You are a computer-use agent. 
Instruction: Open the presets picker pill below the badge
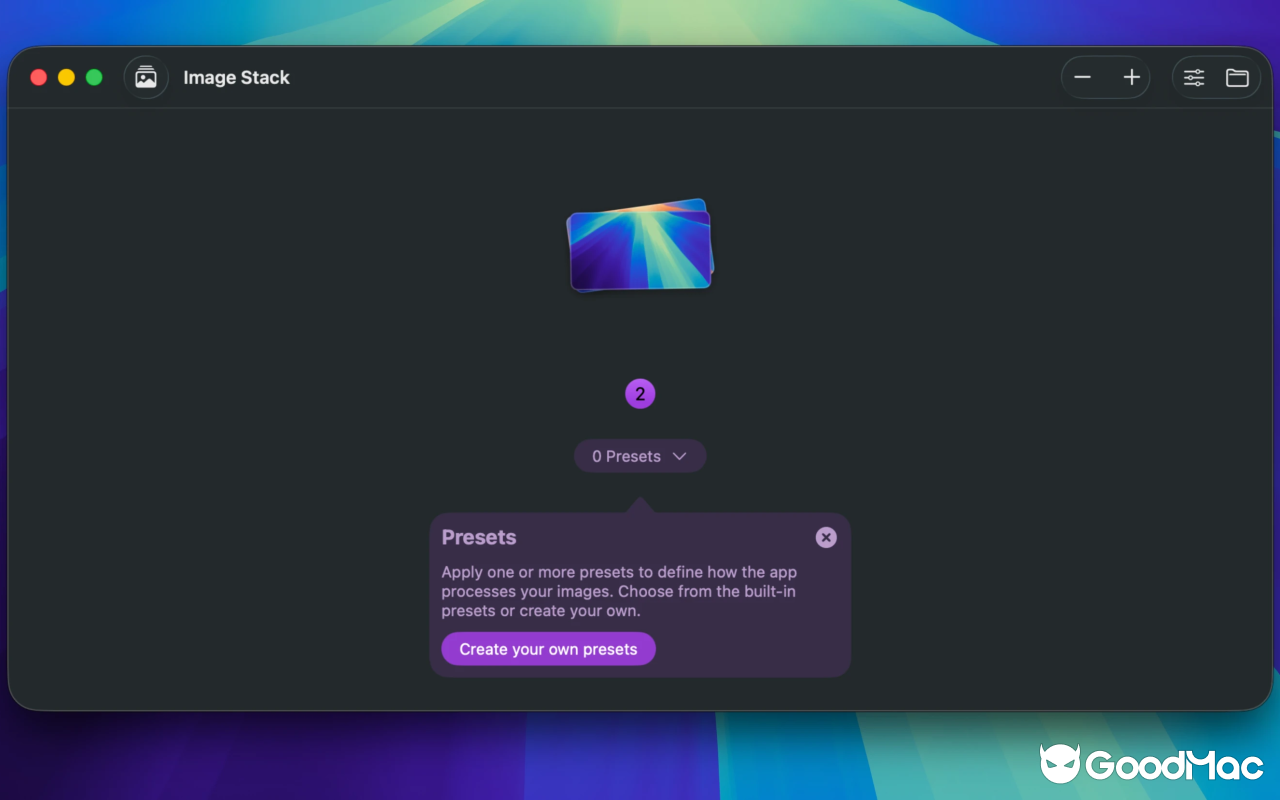[x=640, y=456]
